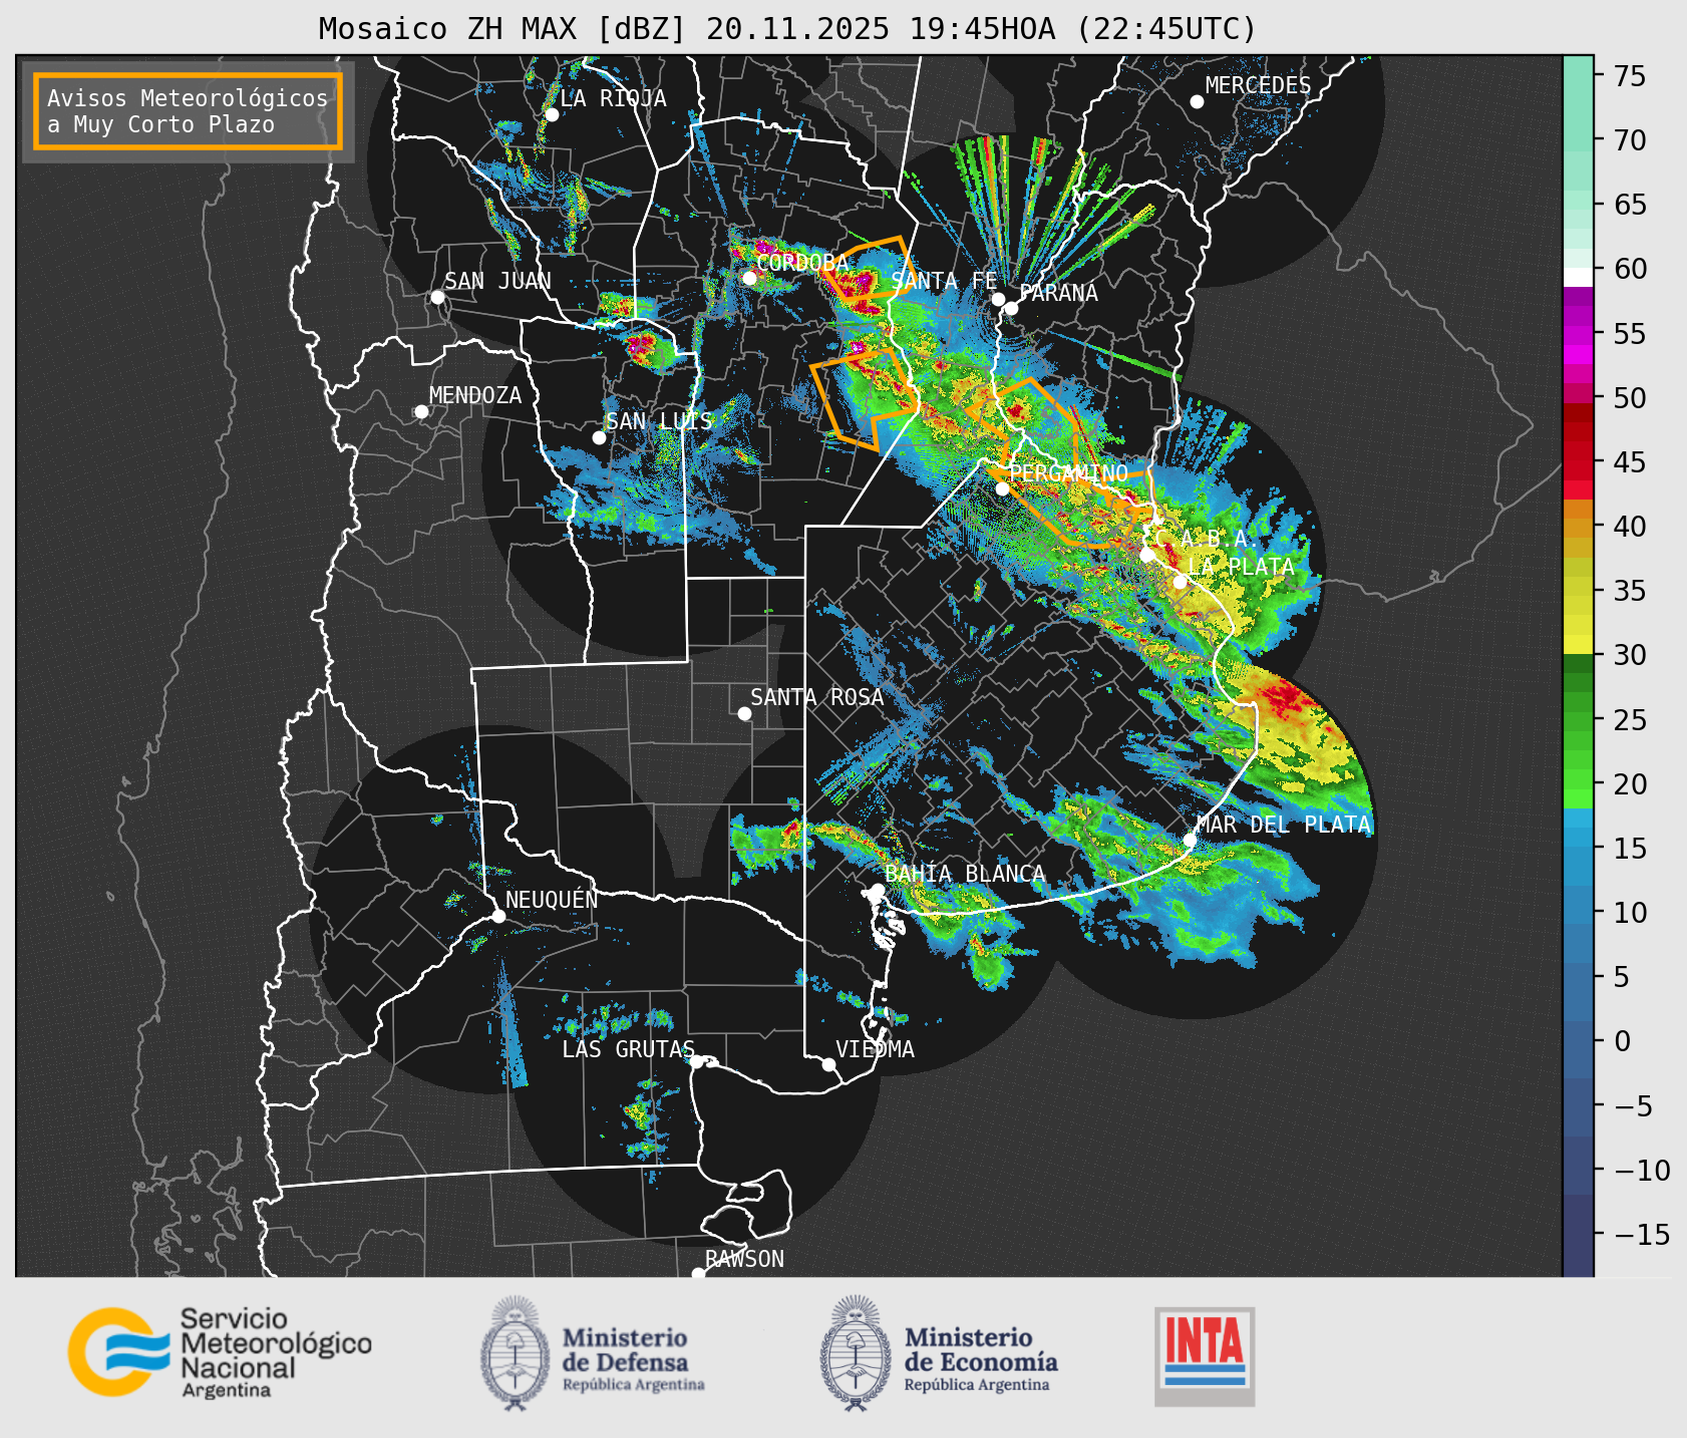Click the Mendoza city marker
The height and width of the screenshot is (1438, 1687).
pyautogui.click(x=422, y=412)
